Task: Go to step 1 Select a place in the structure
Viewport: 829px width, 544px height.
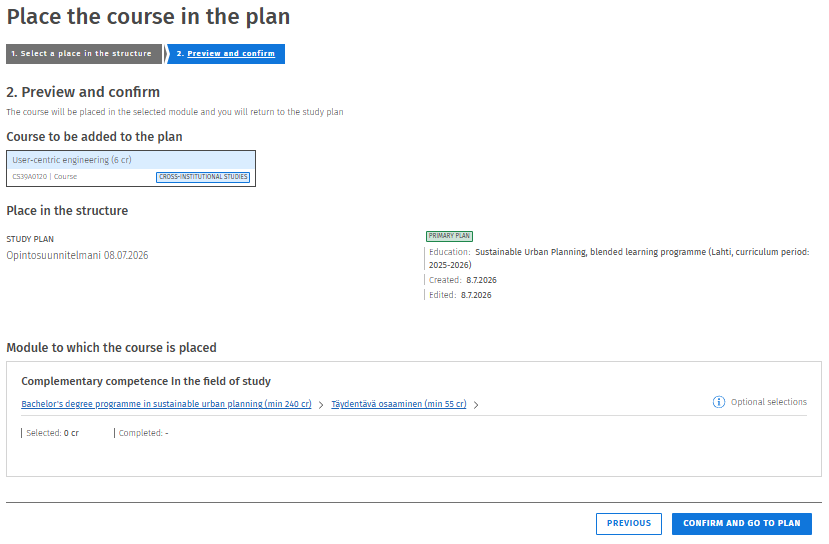Action: [x=84, y=53]
